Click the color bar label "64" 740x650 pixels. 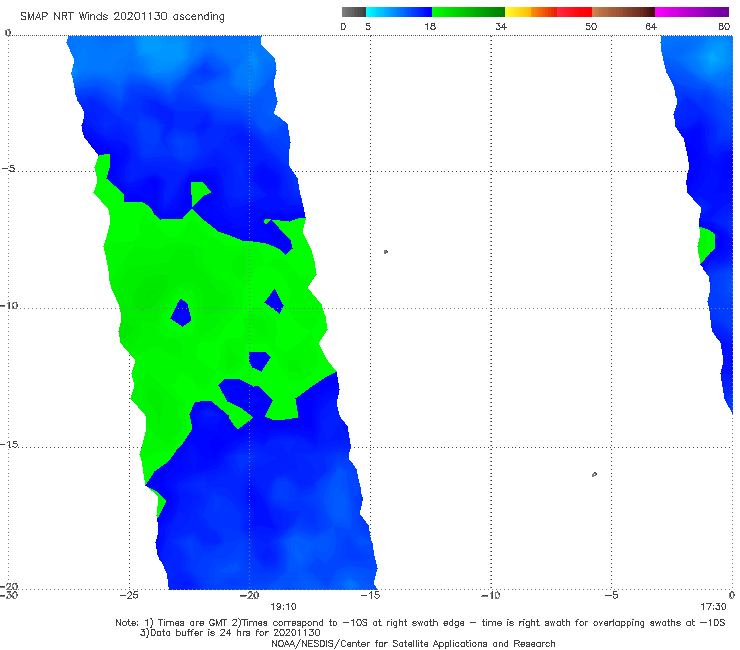coord(651,26)
